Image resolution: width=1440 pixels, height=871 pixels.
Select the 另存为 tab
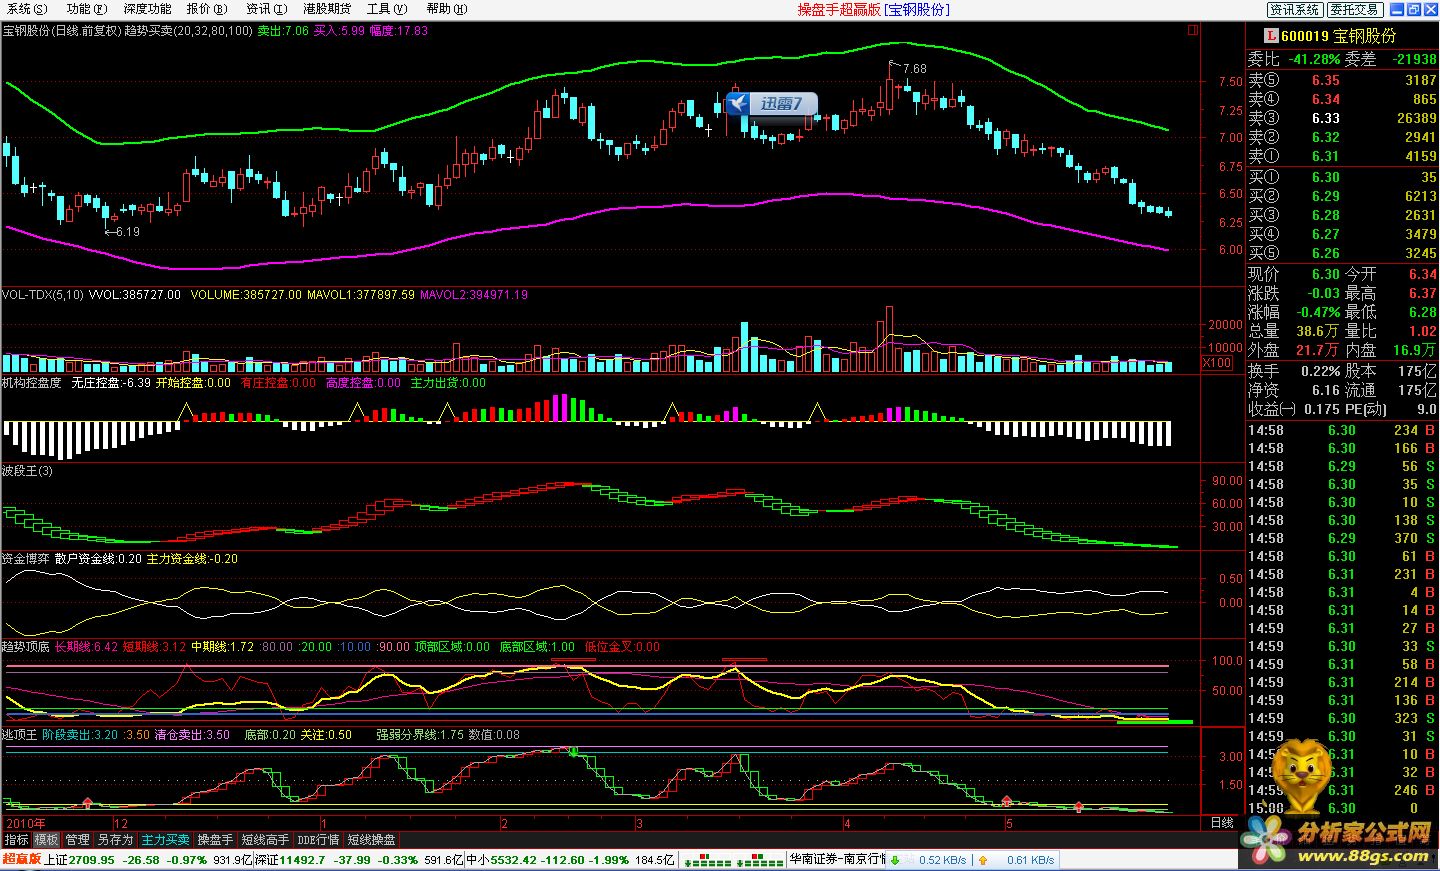(115, 840)
